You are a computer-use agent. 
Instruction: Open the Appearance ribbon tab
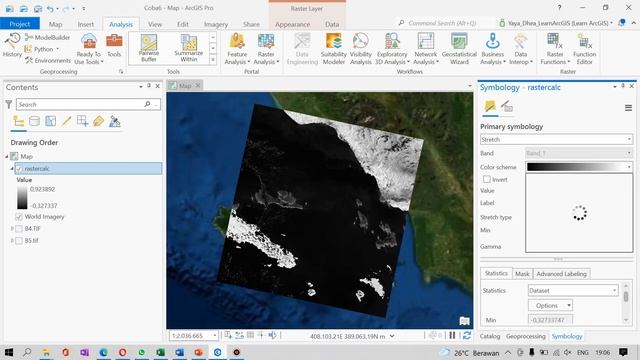click(x=292, y=24)
